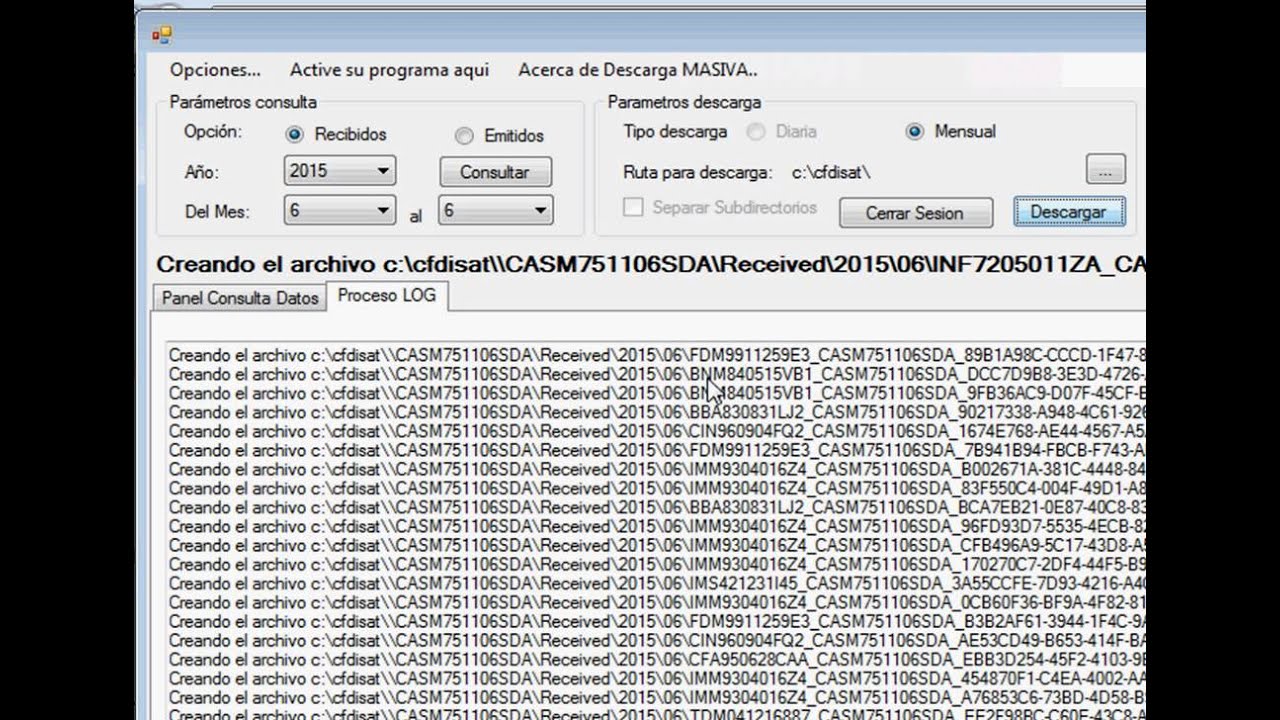Click the Cerrar Sesion button
The image size is (1280, 720).
[x=915, y=213]
